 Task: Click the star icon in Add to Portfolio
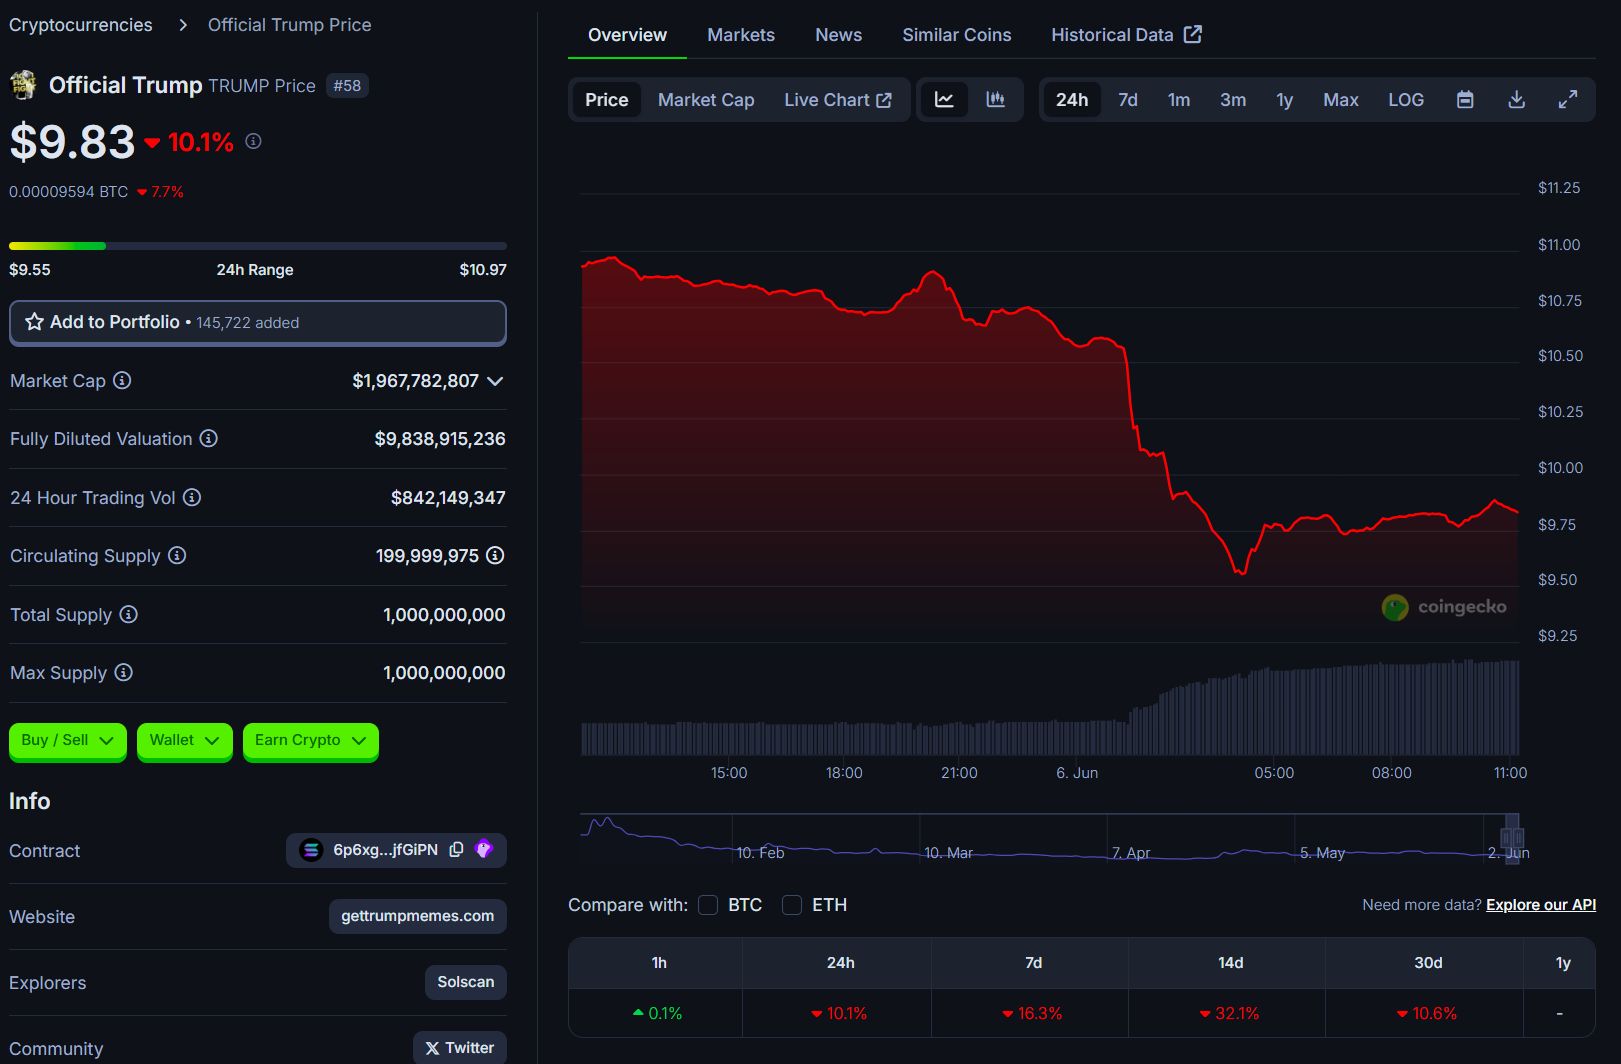click(34, 321)
